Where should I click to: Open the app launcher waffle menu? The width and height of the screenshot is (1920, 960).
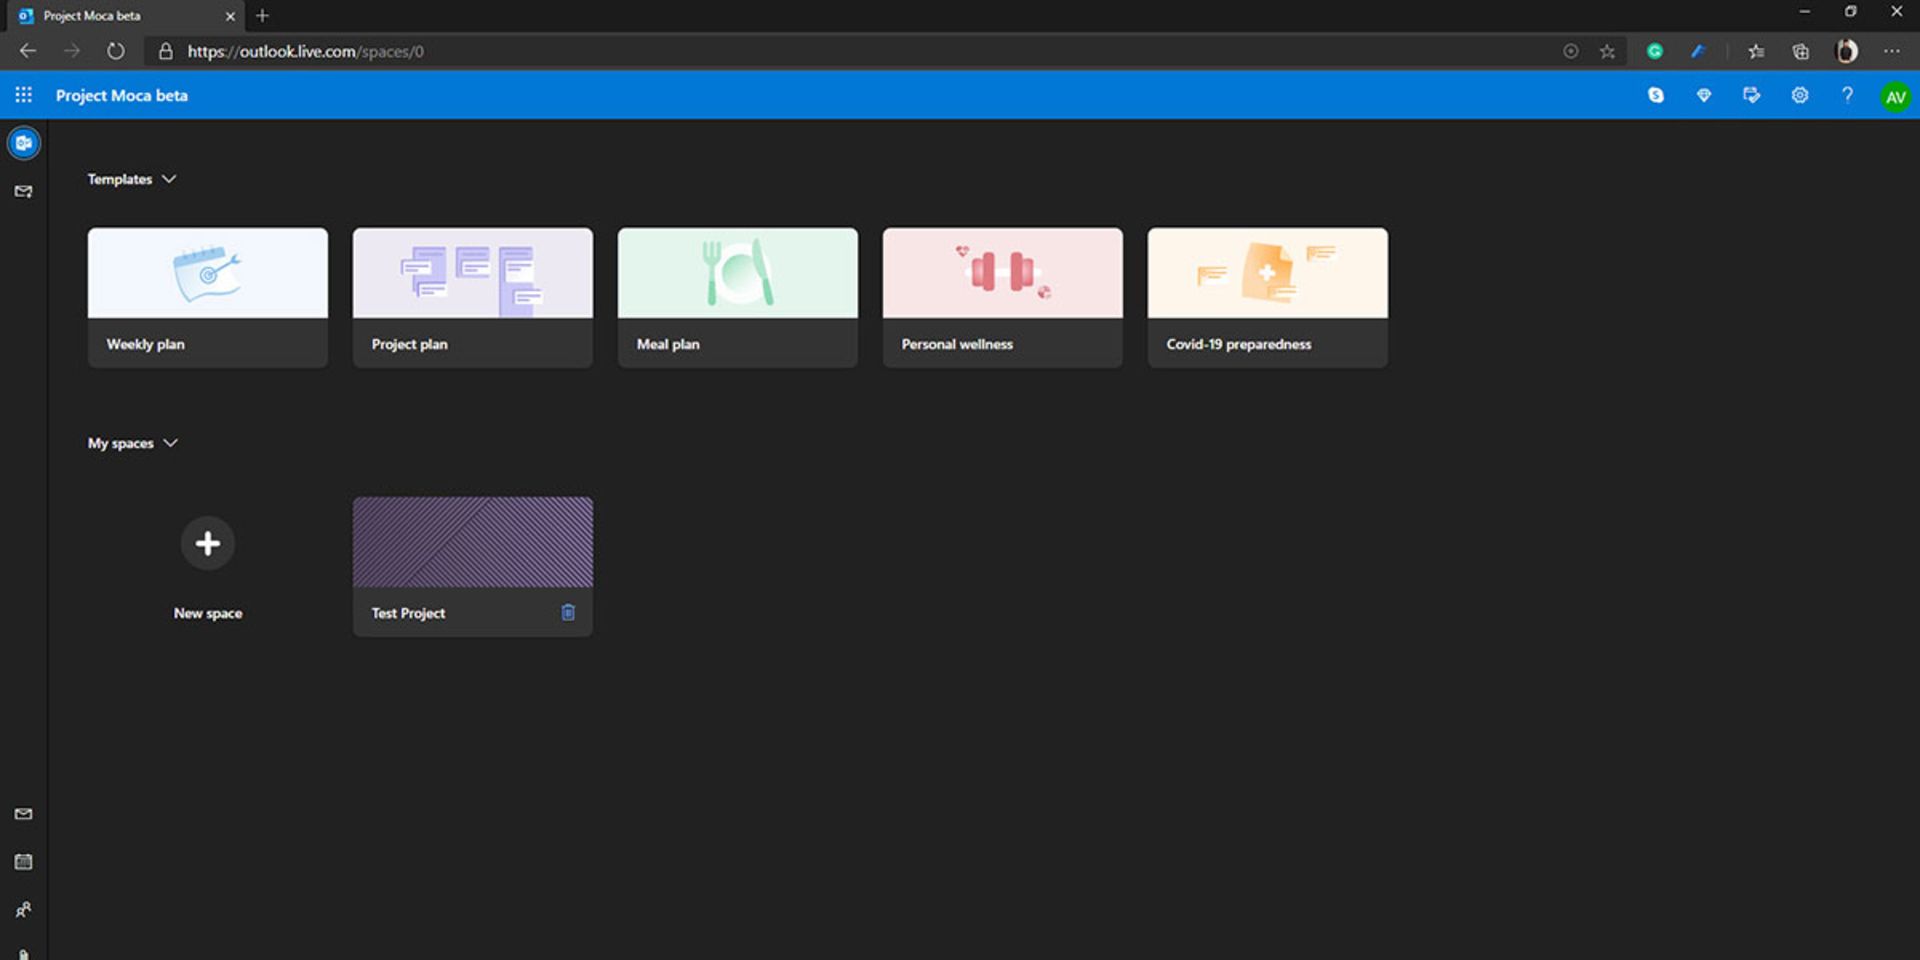pos(23,94)
